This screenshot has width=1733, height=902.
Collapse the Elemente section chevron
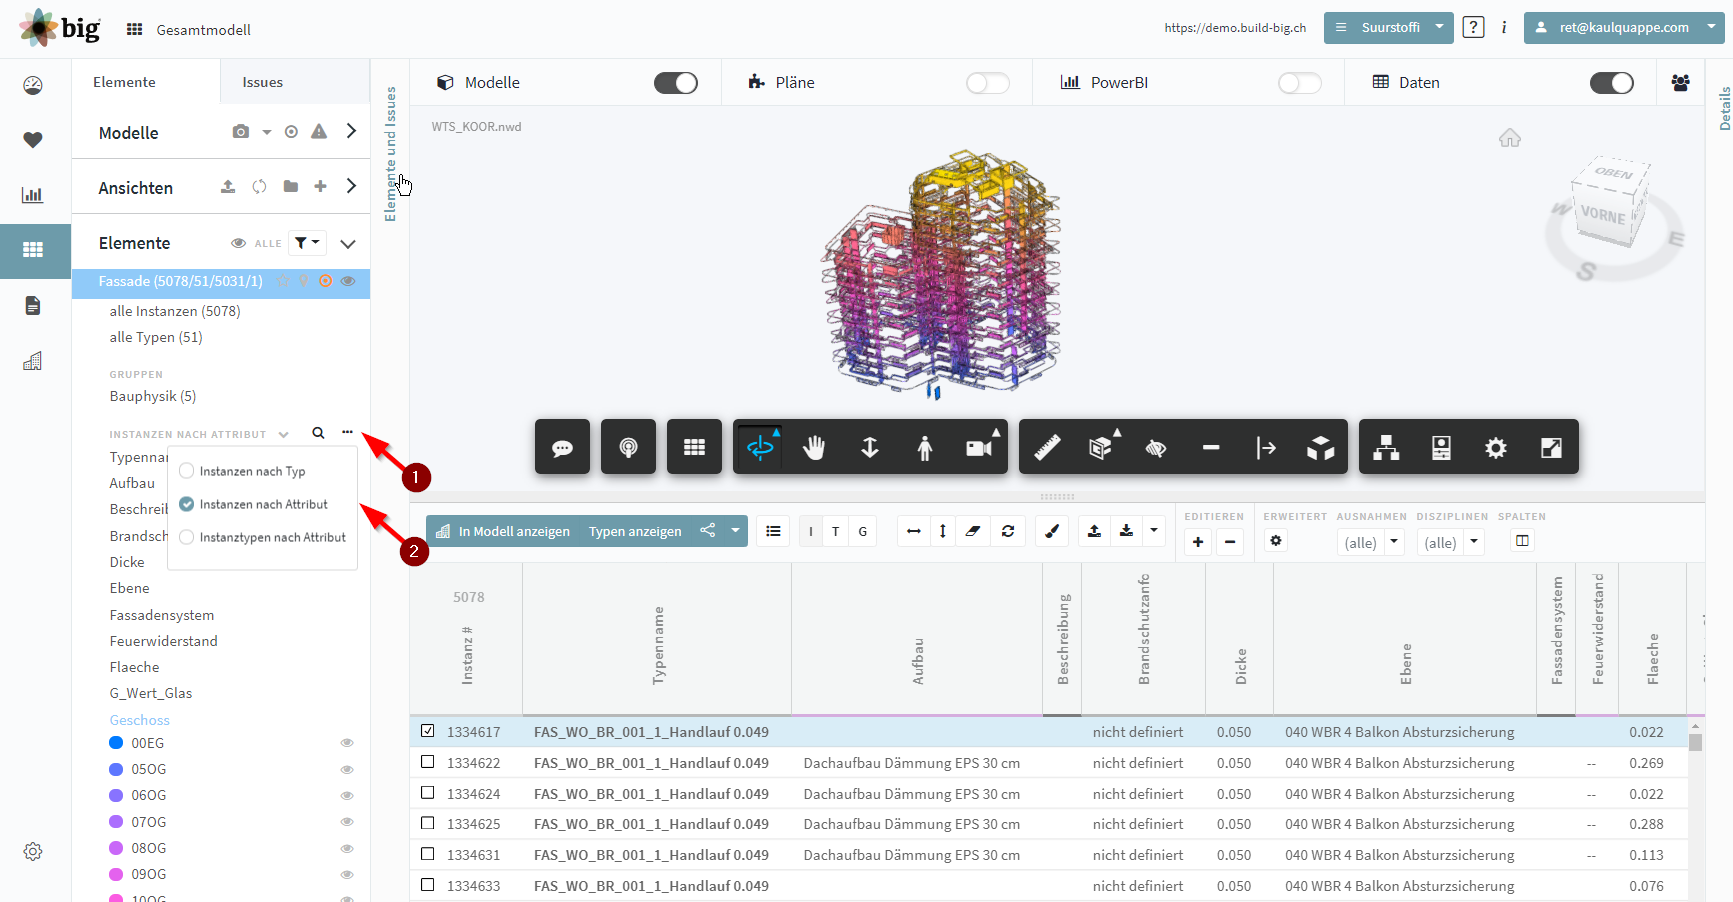click(348, 243)
